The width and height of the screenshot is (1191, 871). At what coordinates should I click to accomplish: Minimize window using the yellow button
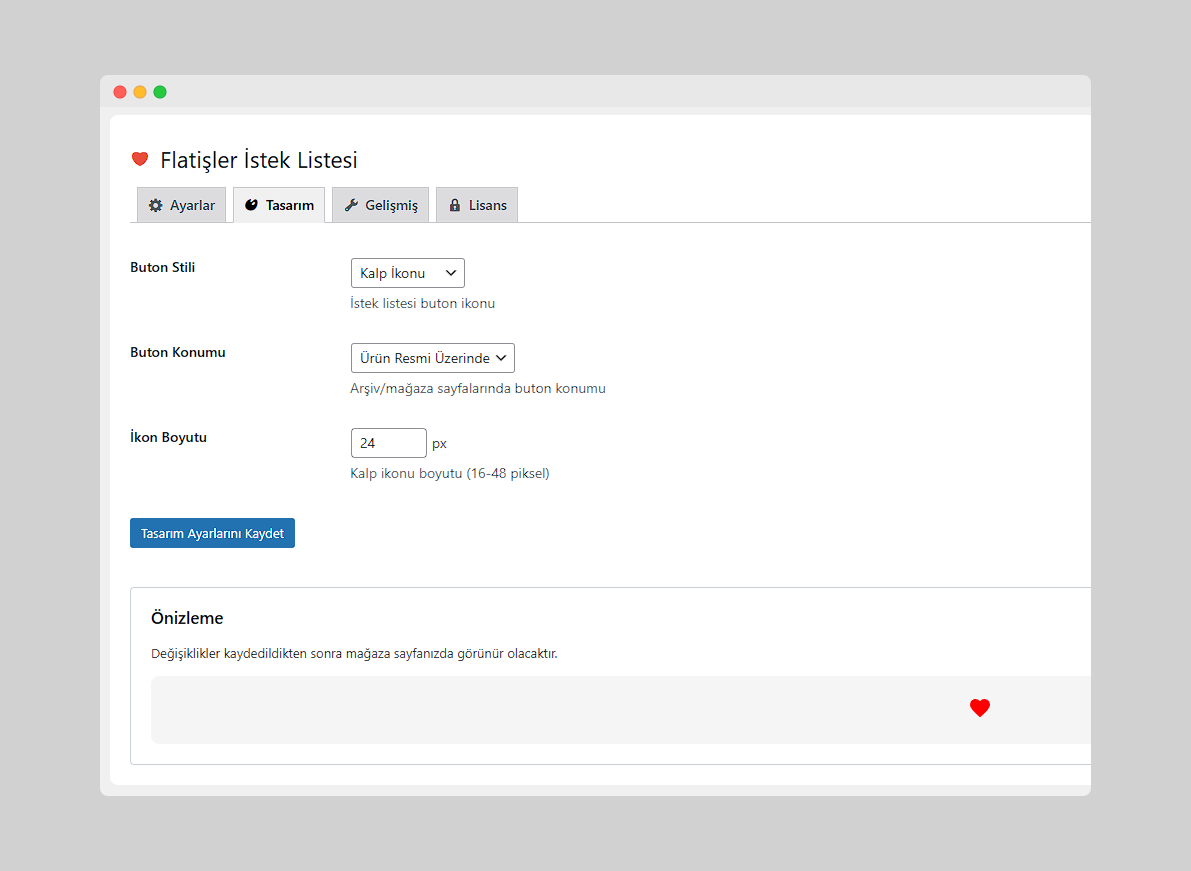tap(140, 92)
